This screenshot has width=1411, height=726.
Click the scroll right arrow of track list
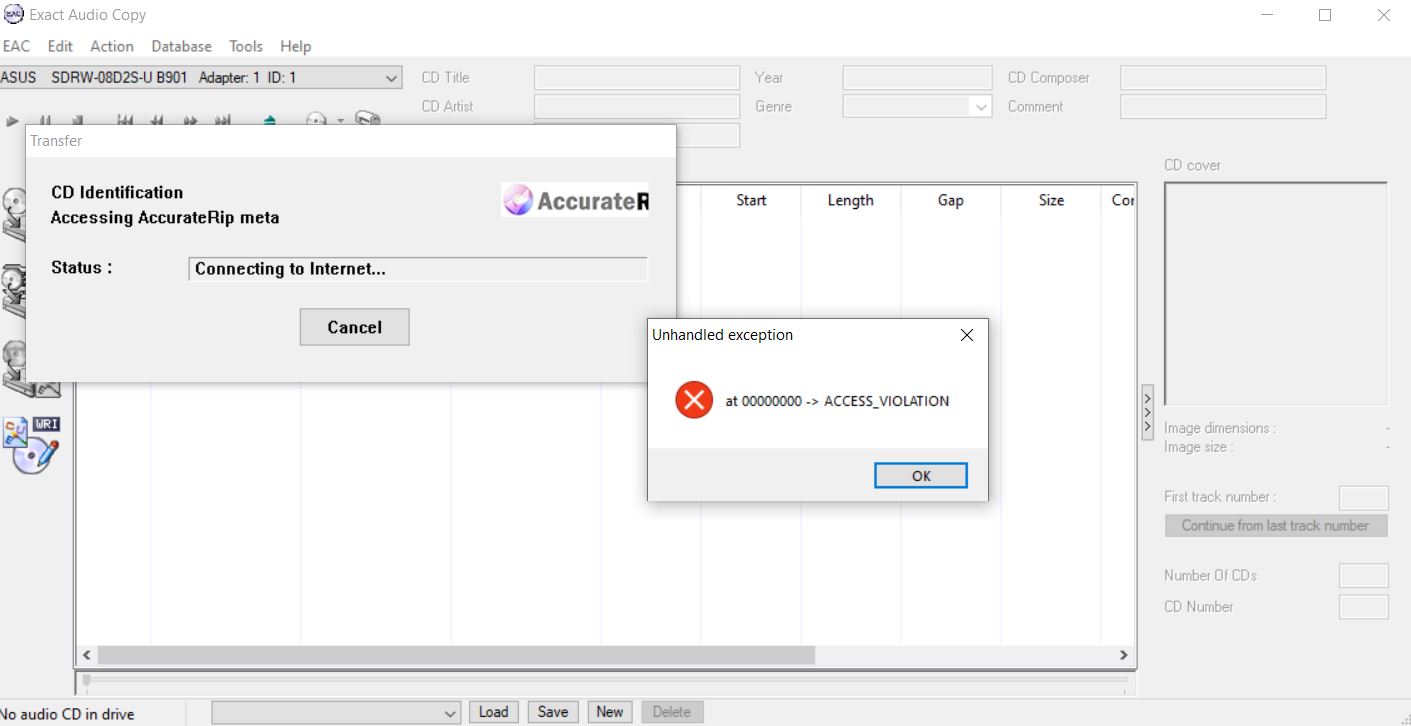1123,655
